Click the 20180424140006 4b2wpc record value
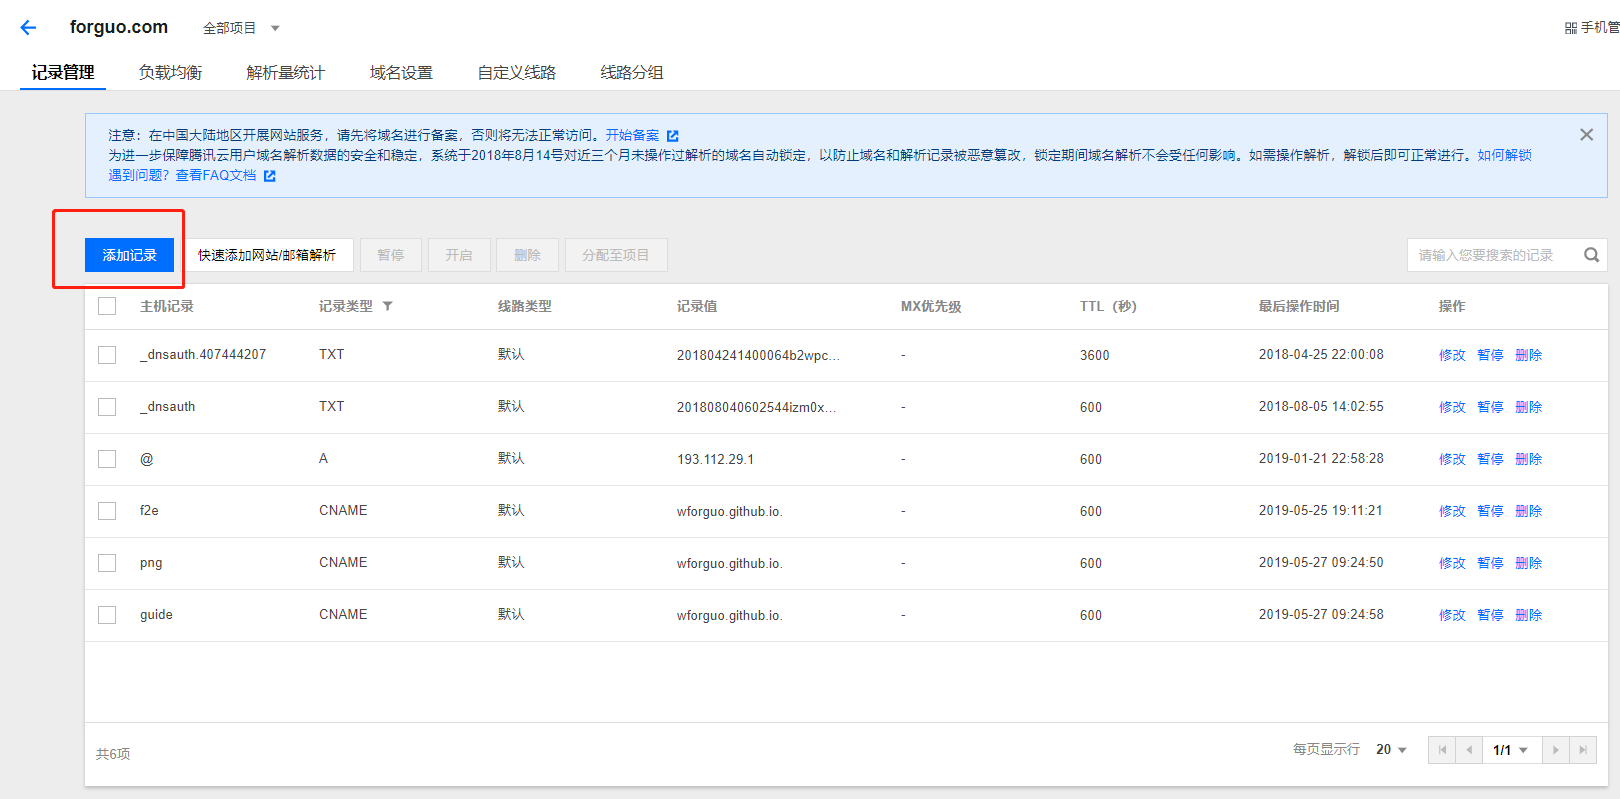This screenshot has height=799, width=1620. coord(758,355)
